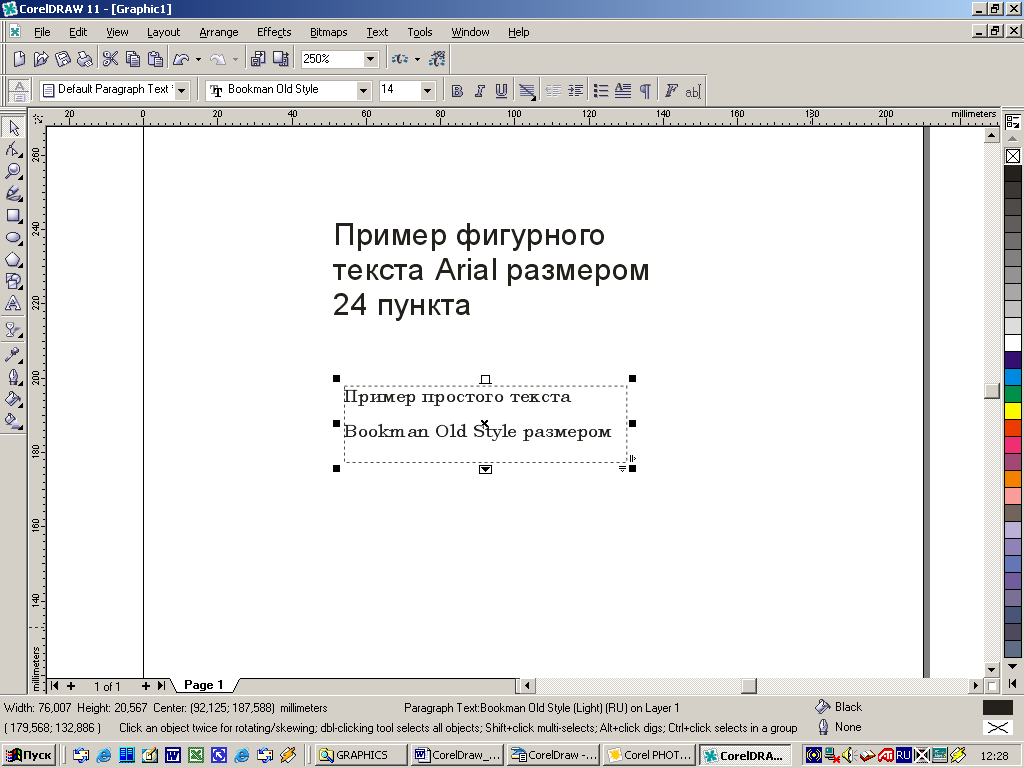Open the Bitmaps menu

[328, 32]
